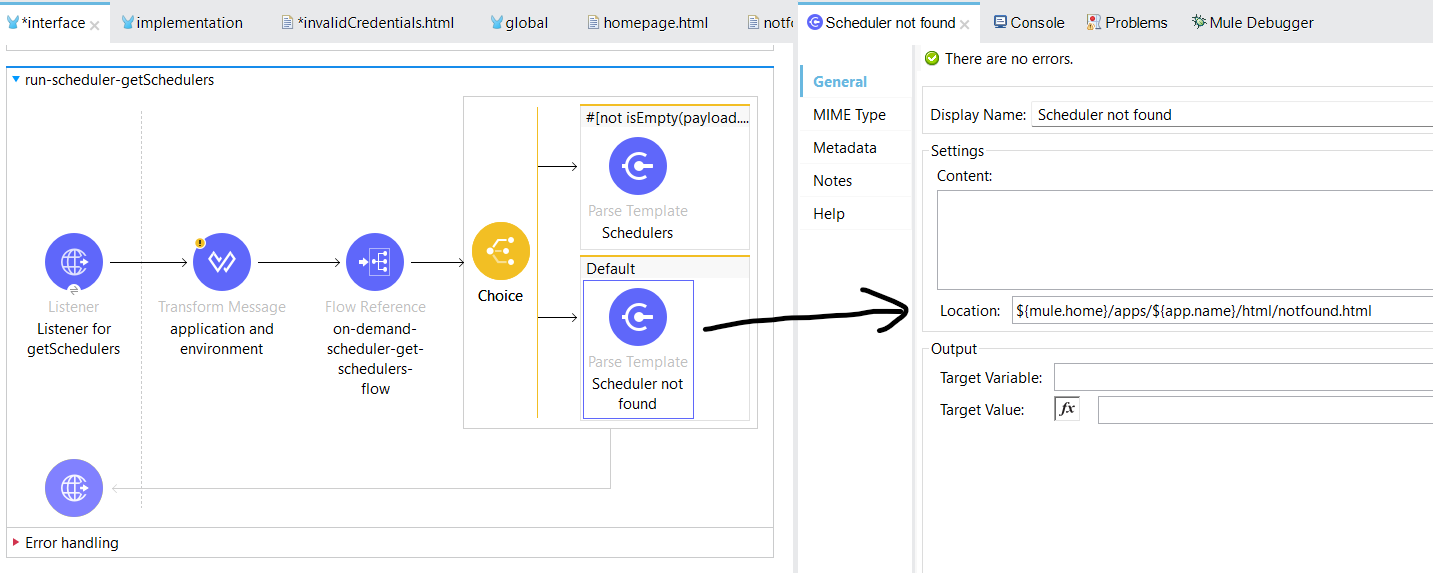
Task: Click the fx expression button for Target Value
Action: click(x=1067, y=409)
